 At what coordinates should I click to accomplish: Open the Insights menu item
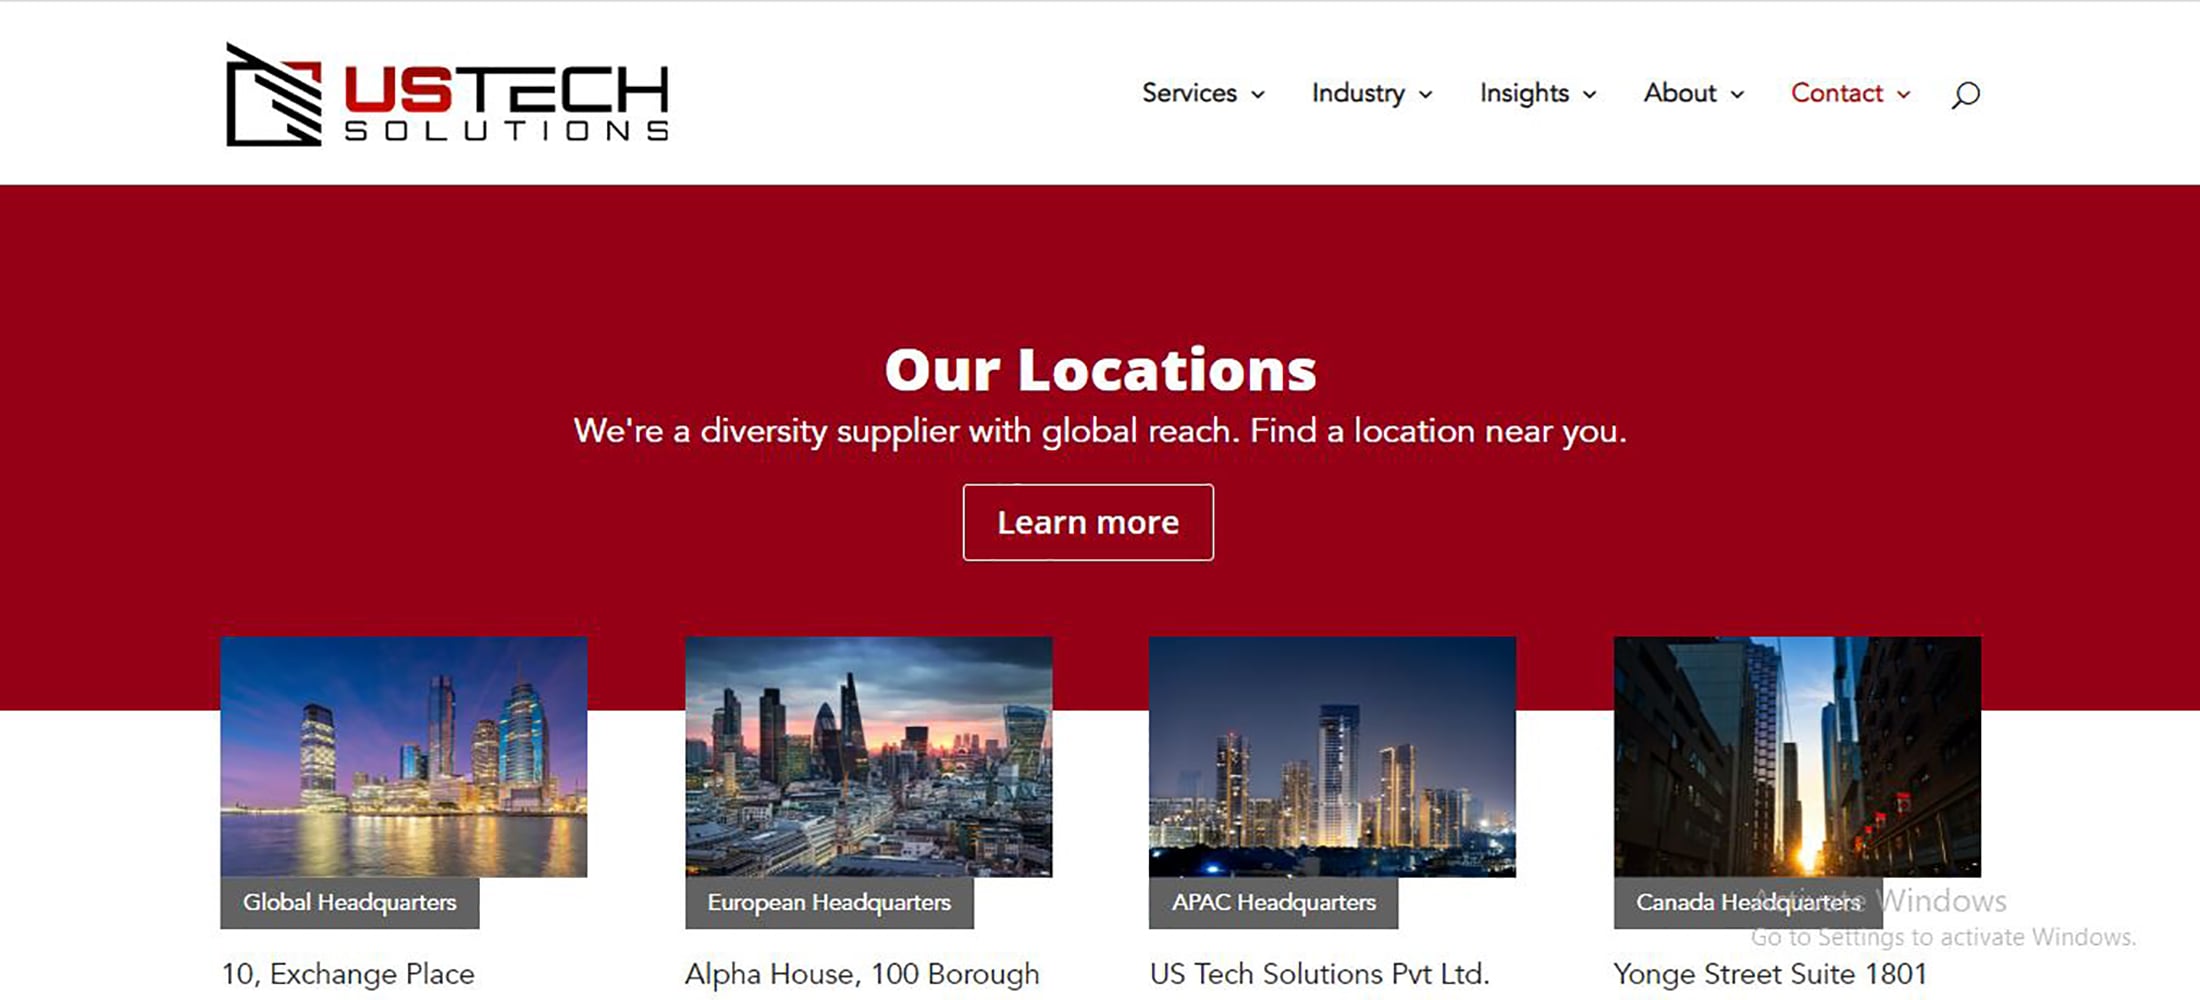pos(1524,93)
